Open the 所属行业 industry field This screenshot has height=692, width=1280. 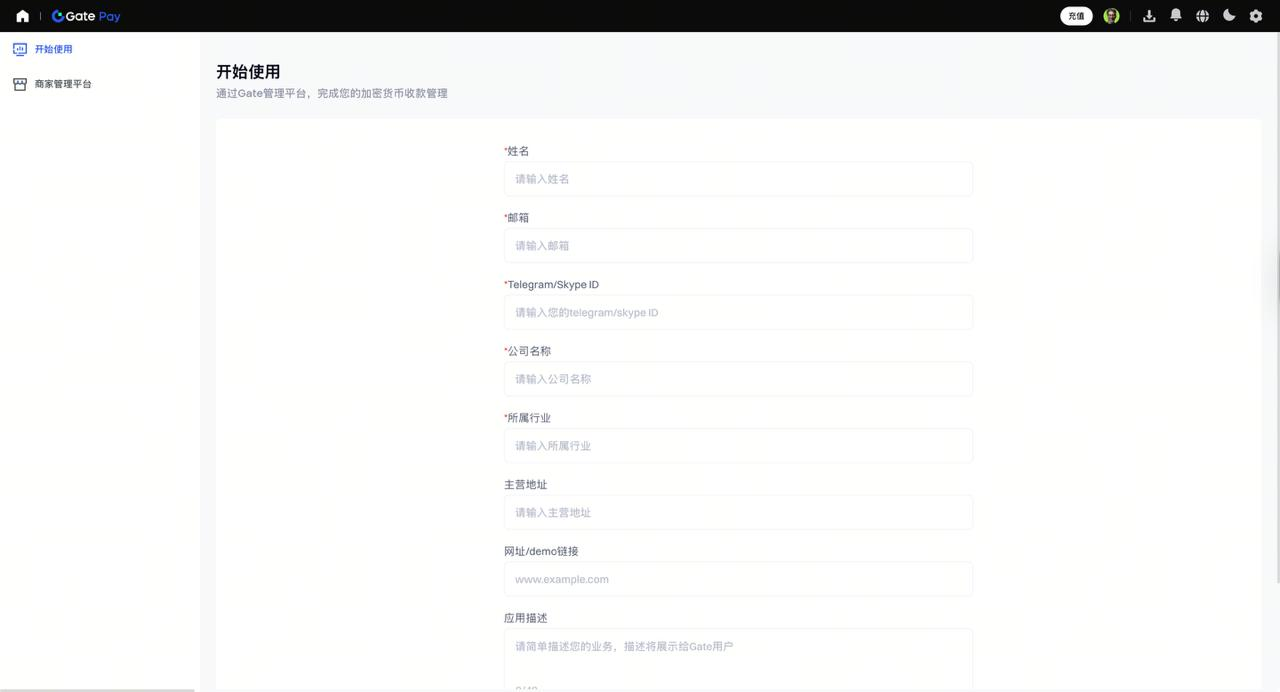(x=738, y=446)
